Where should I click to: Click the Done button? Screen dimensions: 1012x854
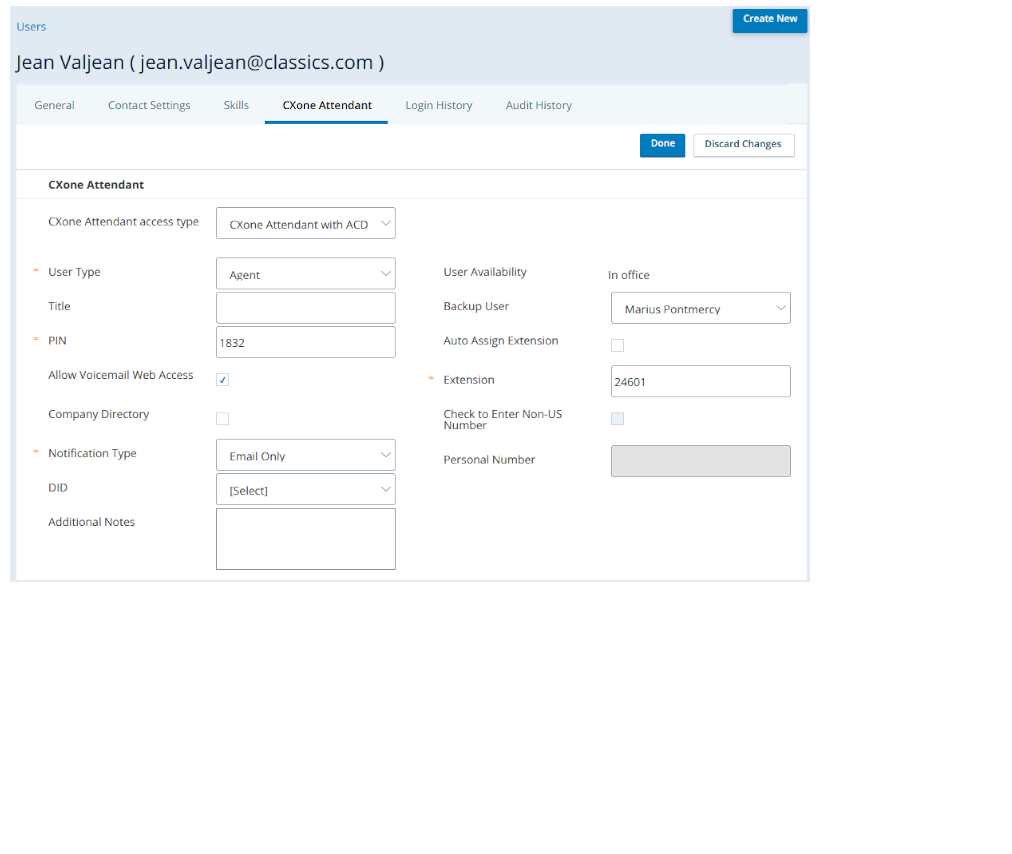[662, 145]
